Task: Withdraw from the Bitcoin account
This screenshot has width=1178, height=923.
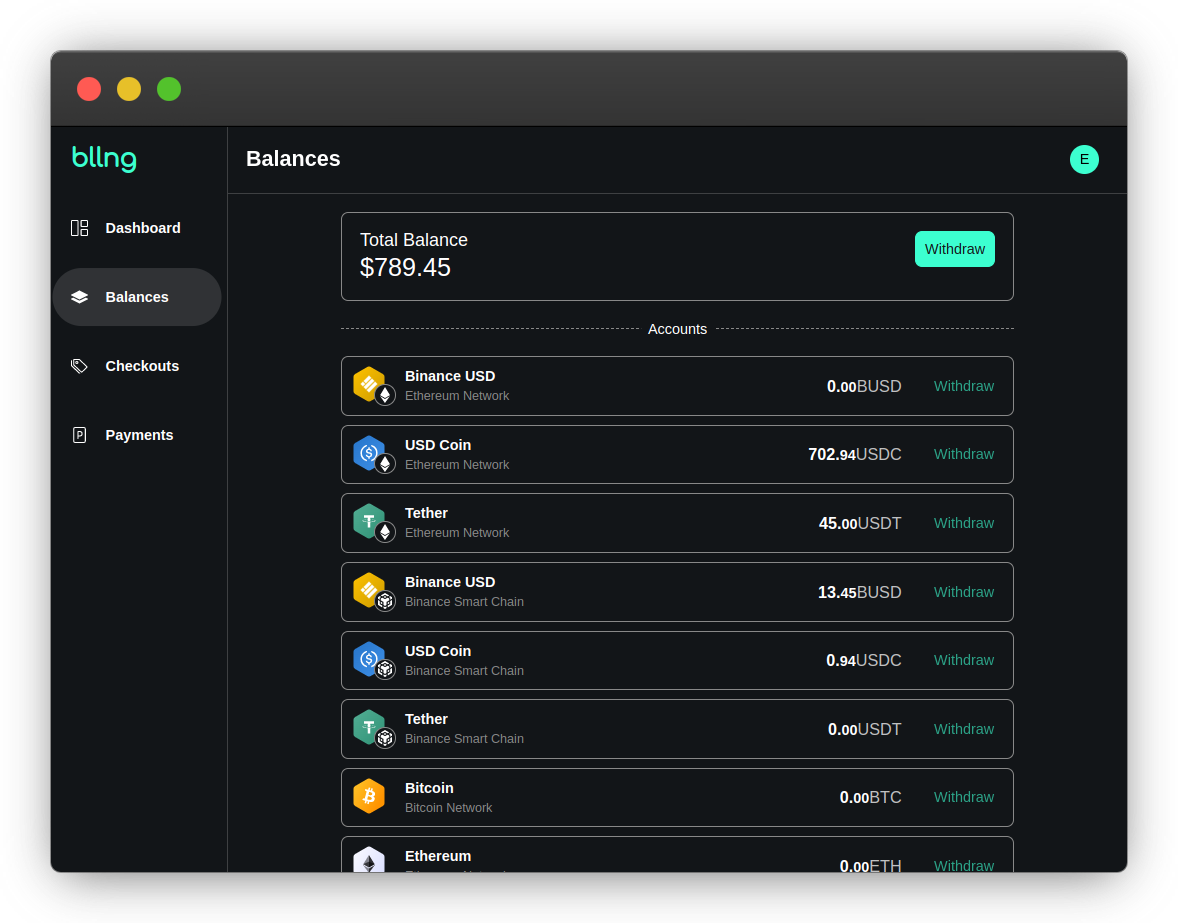Action: pyautogui.click(x=963, y=798)
